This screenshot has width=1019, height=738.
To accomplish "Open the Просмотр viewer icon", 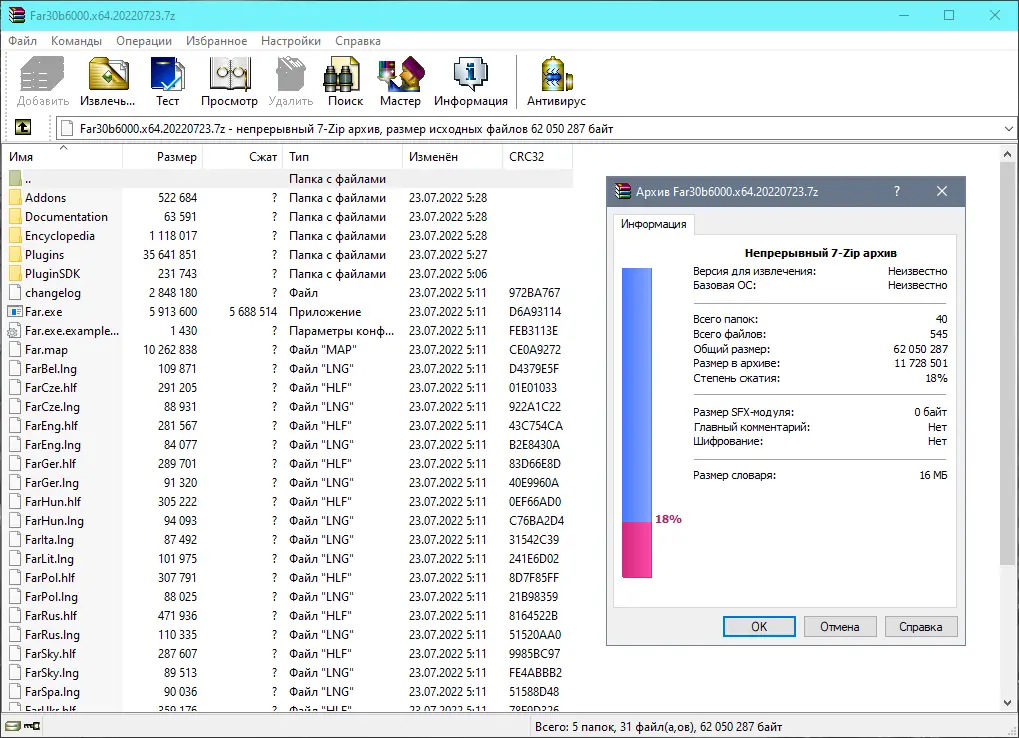I will pos(229,81).
